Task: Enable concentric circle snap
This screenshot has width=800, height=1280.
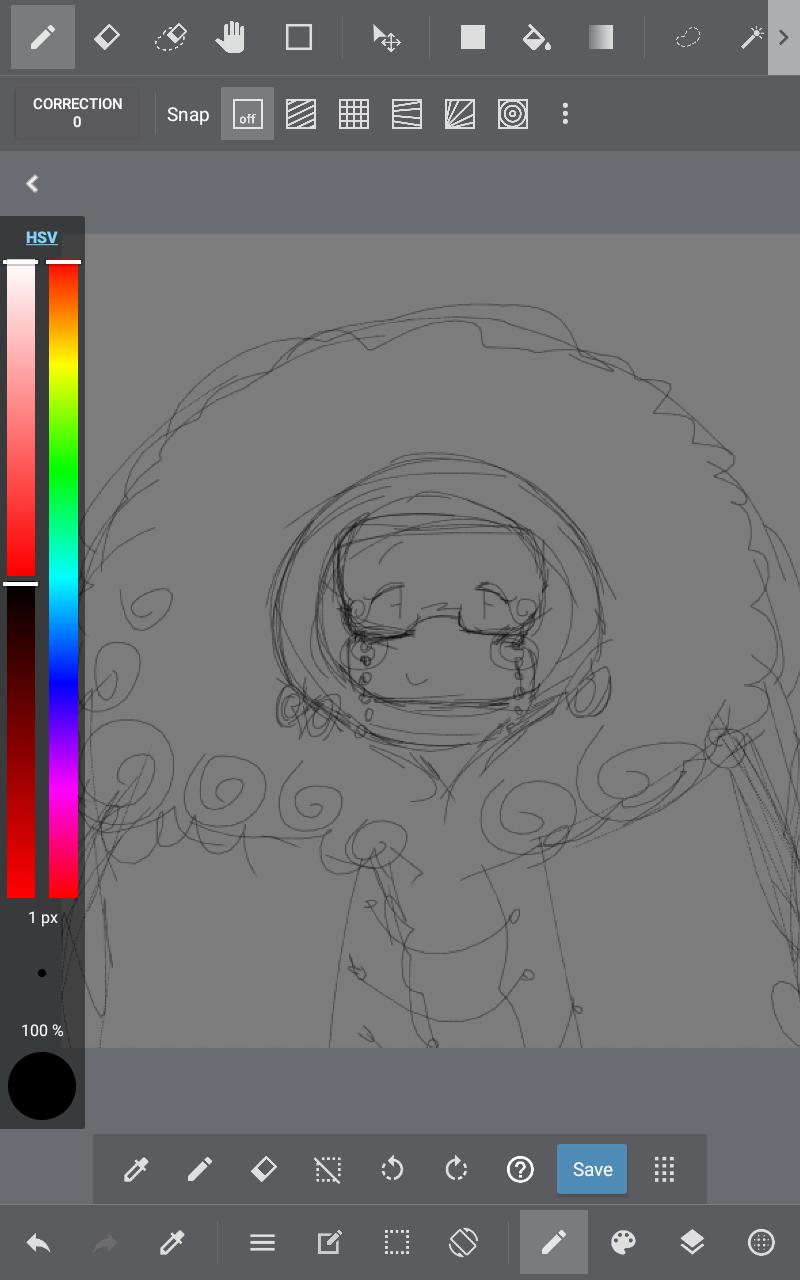Action: pos(513,114)
